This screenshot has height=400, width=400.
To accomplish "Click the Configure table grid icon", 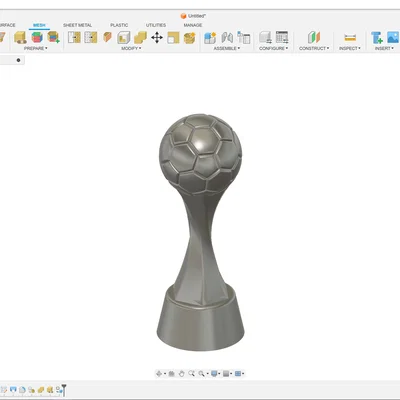I will (282, 37).
